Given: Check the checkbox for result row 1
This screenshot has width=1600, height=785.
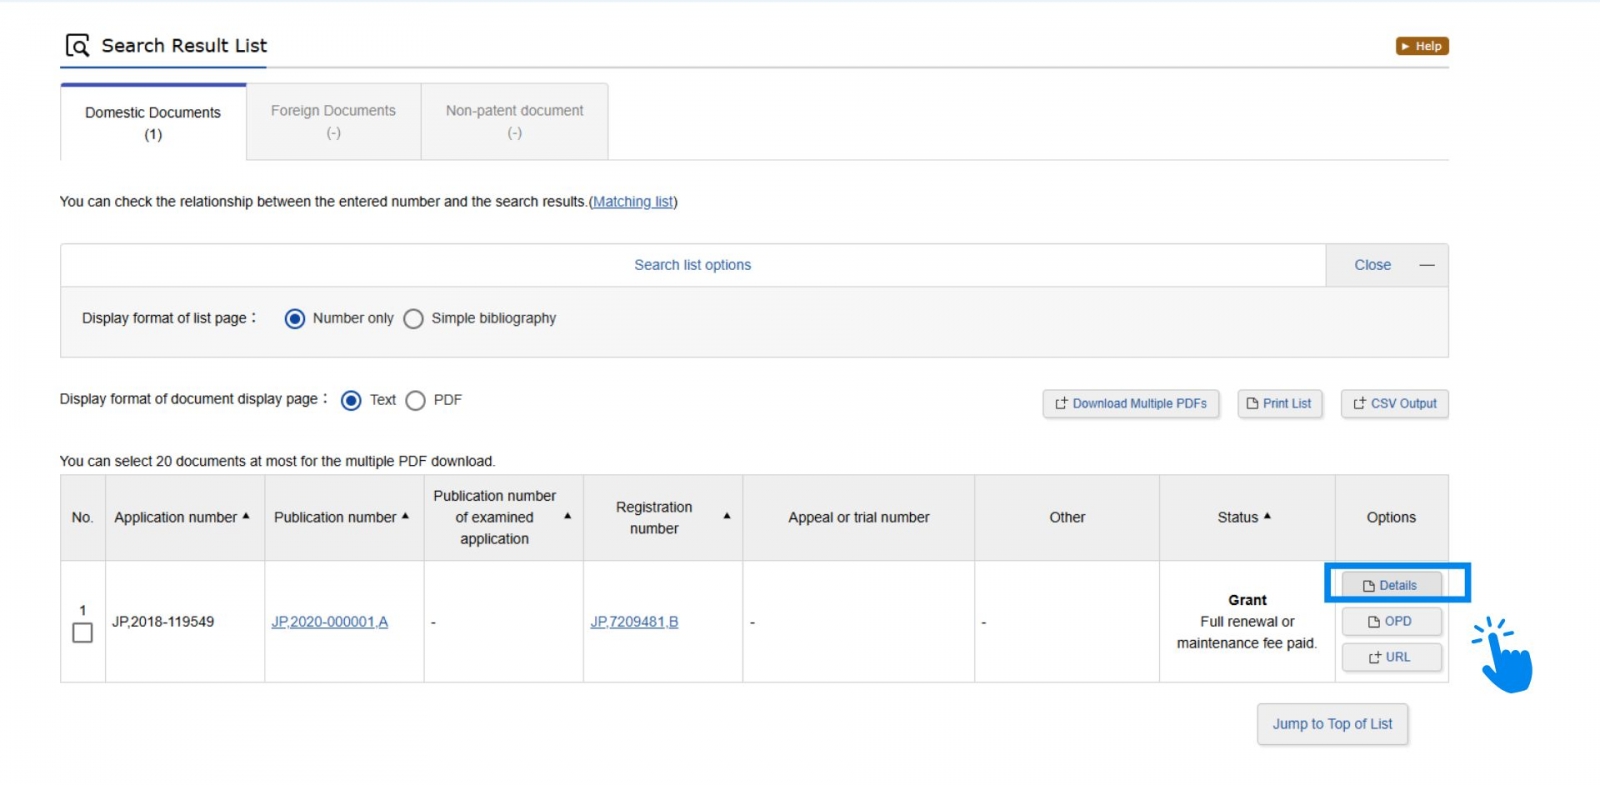Looking at the screenshot, I should click(x=83, y=633).
